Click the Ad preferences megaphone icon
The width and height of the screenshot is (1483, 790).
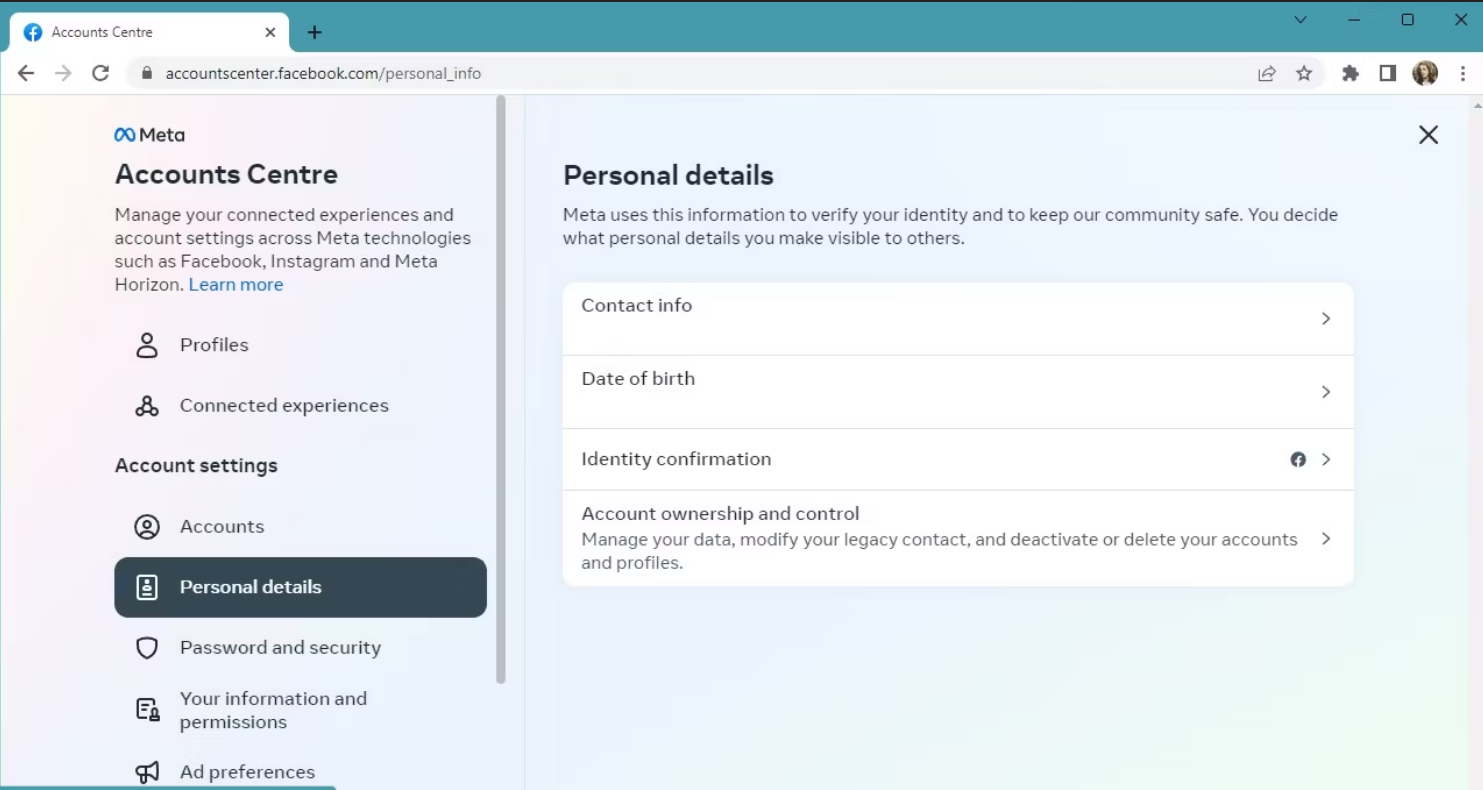(x=147, y=772)
